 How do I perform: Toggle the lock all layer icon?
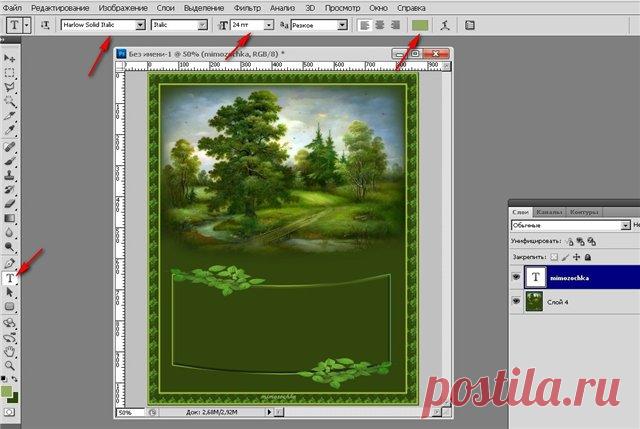pyautogui.click(x=588, y=257)
